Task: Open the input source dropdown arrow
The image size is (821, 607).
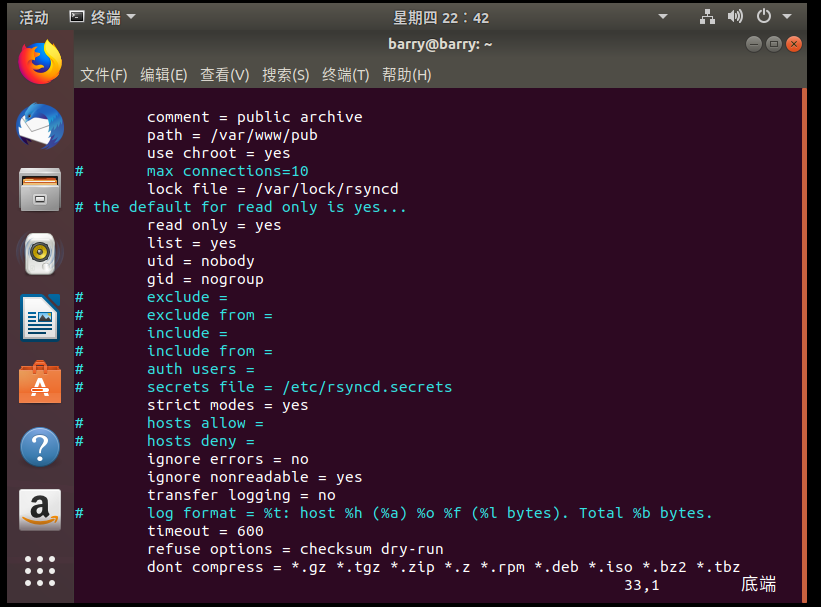Action: point(662,17)
